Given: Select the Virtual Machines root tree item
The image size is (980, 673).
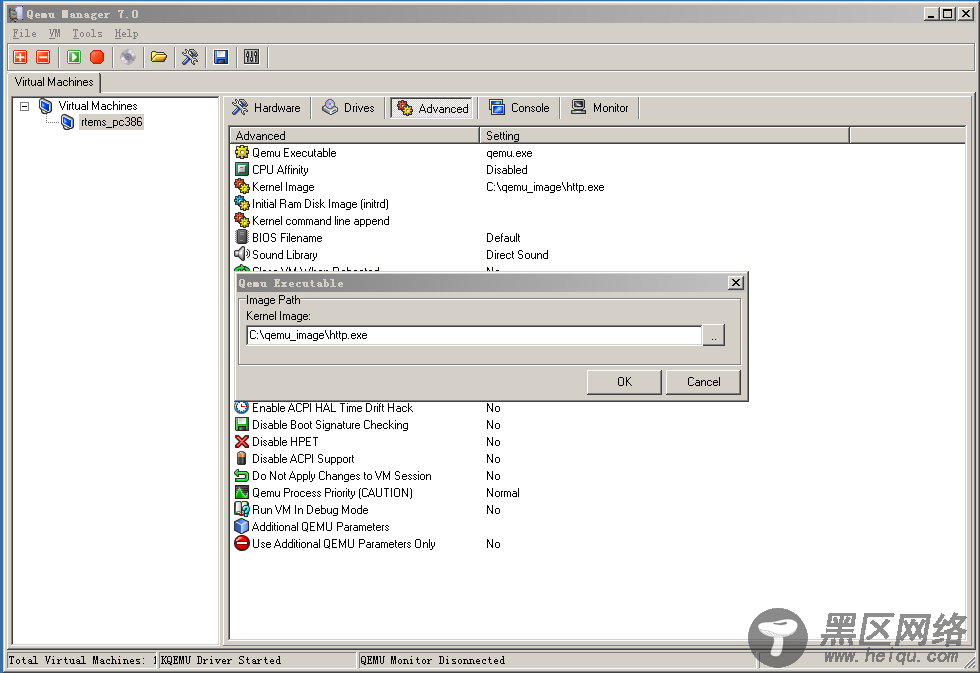Looking at the screenshot, I should point(98,106).
